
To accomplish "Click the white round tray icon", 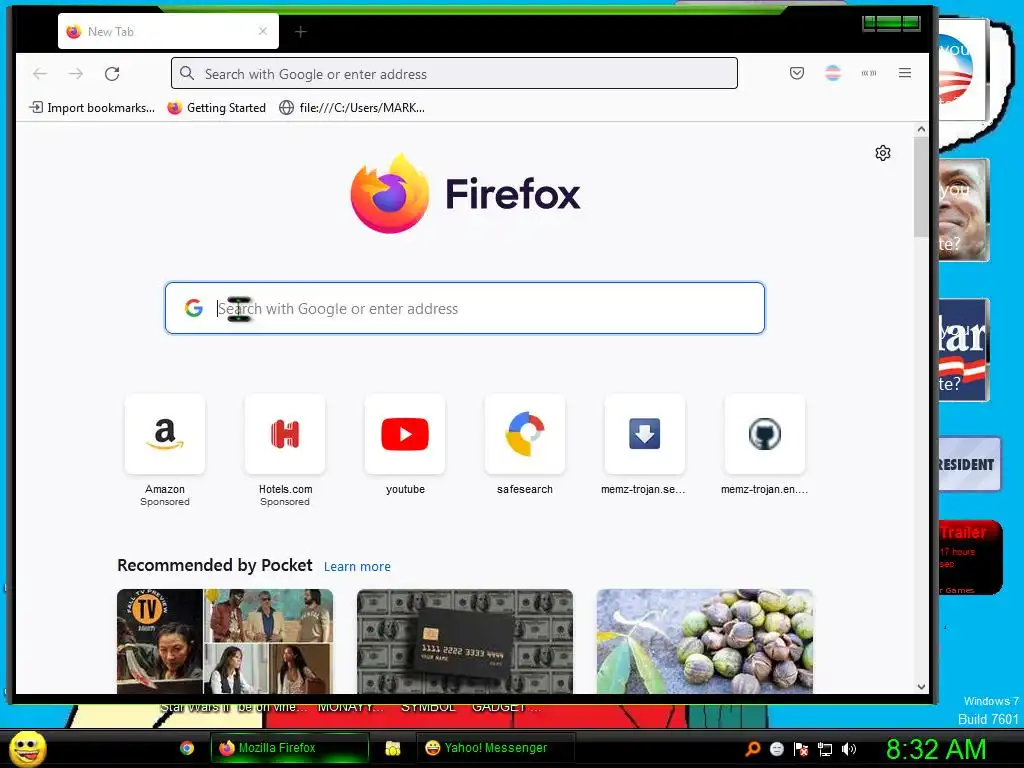I will pyautogui.click(x=776, y=749).
